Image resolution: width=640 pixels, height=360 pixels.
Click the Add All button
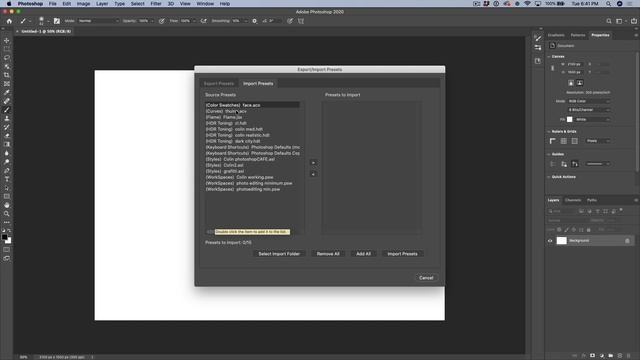pos(363,254)
